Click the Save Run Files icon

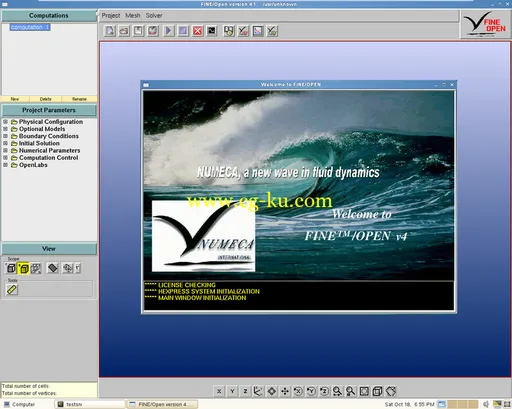153,31
